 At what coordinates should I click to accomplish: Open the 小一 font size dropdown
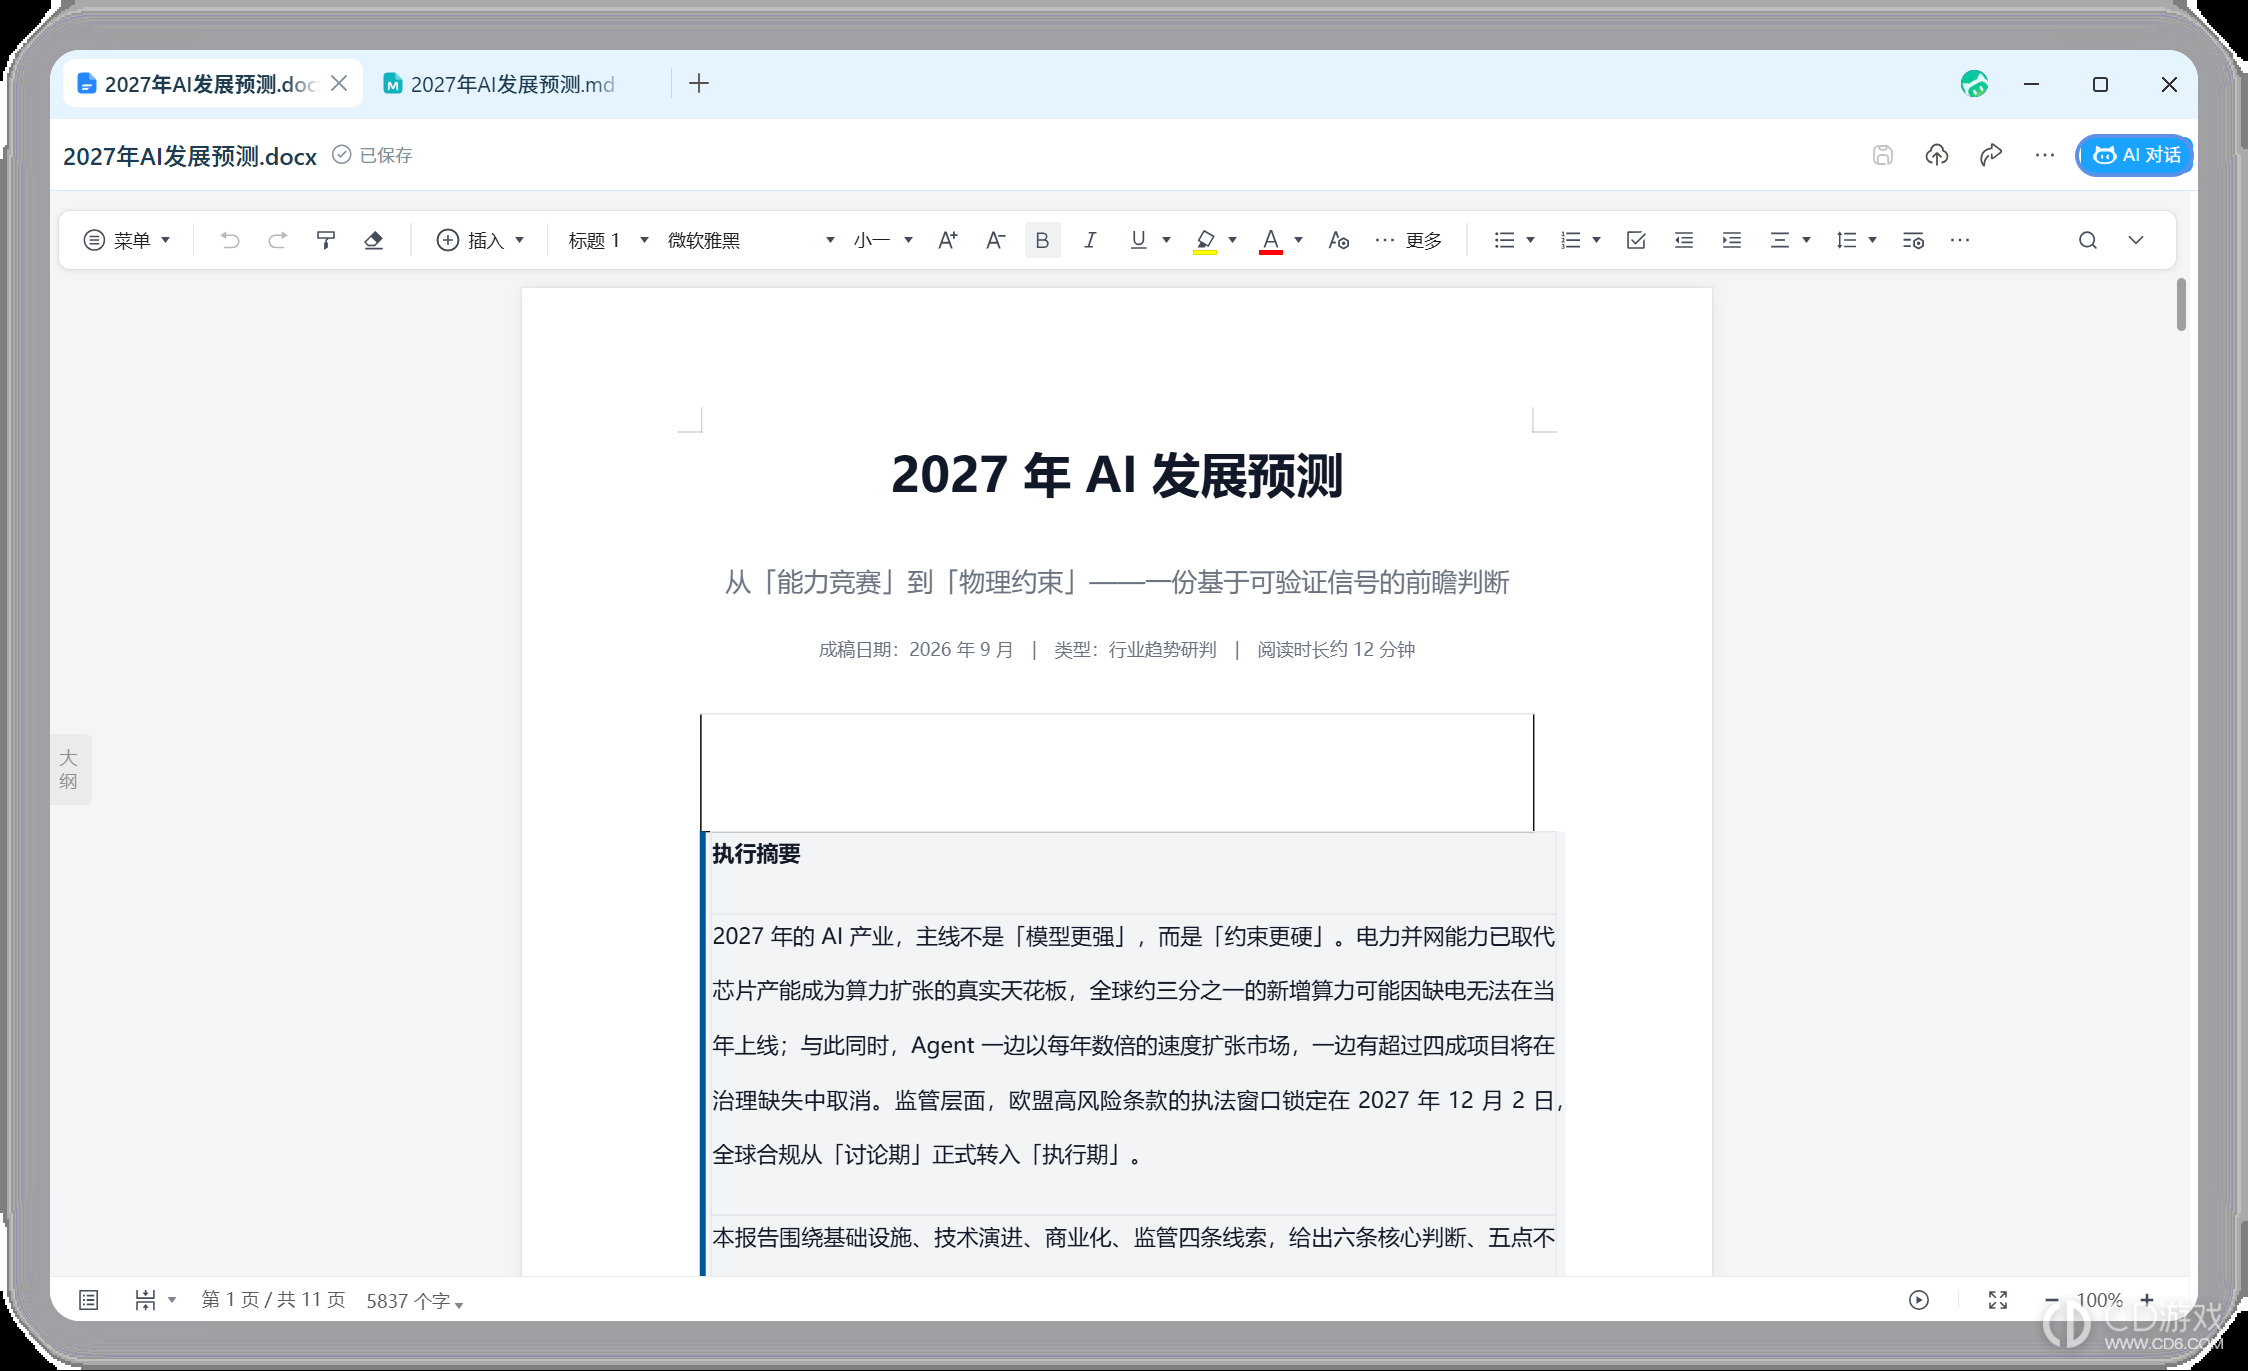click(883, 240)
